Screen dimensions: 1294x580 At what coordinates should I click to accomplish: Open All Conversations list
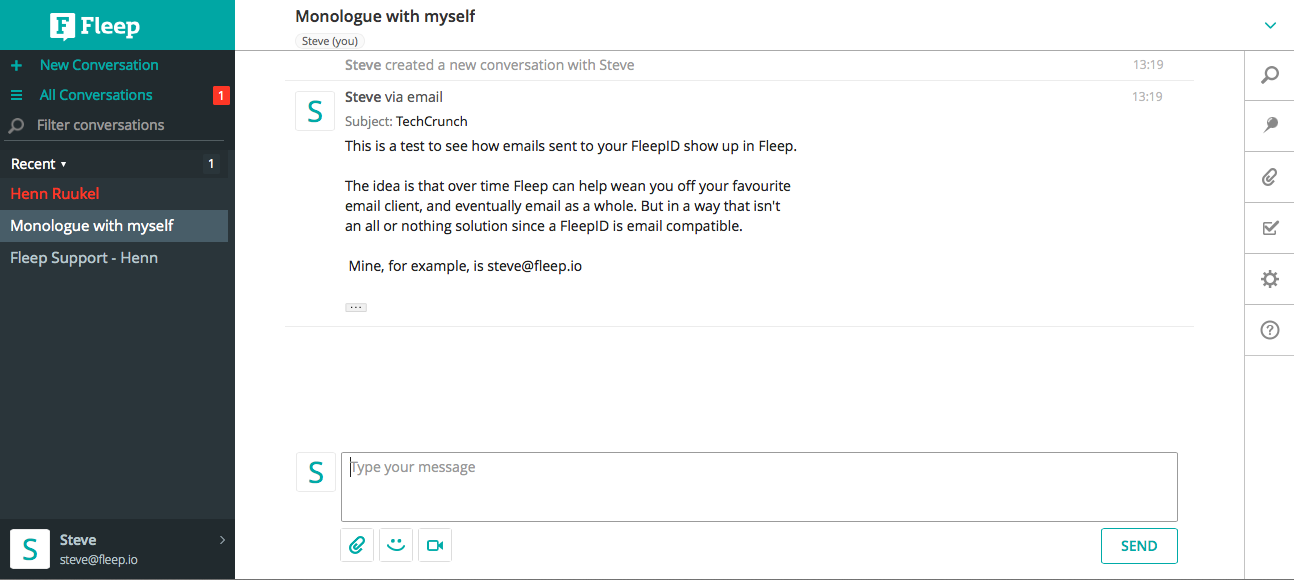pyautogui.click(x=95, y=95)
